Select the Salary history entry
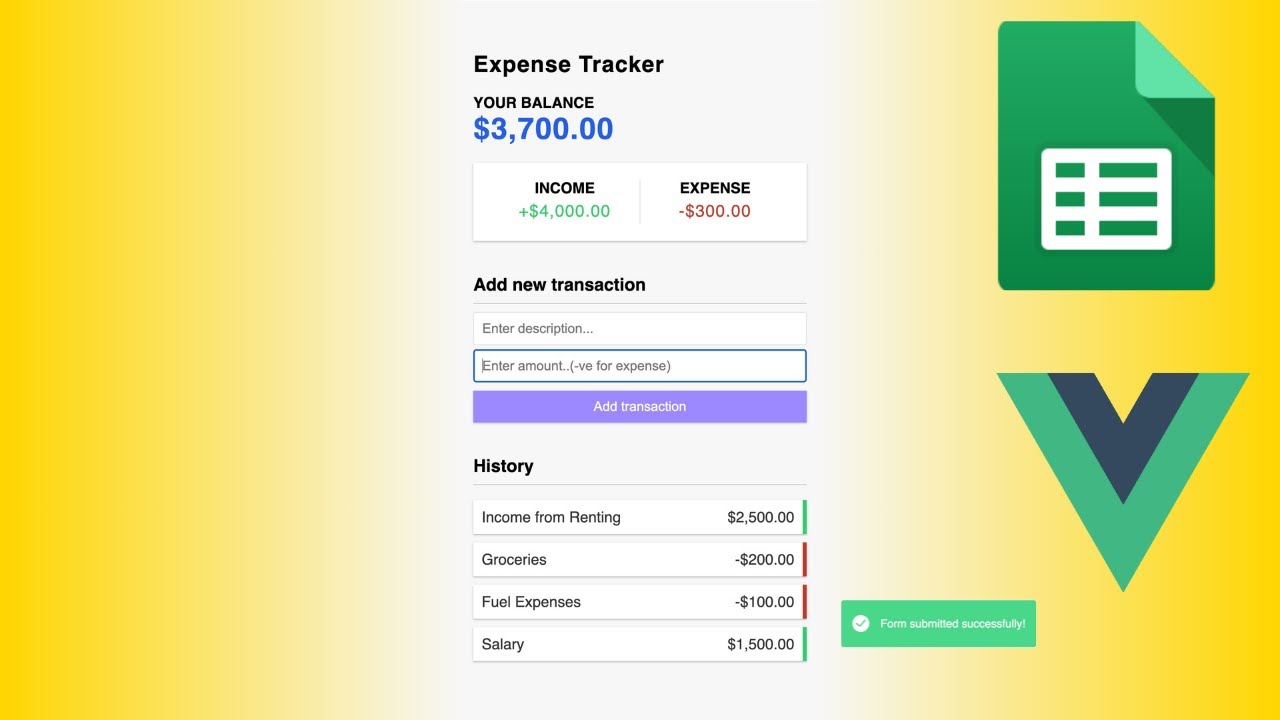 640,644
